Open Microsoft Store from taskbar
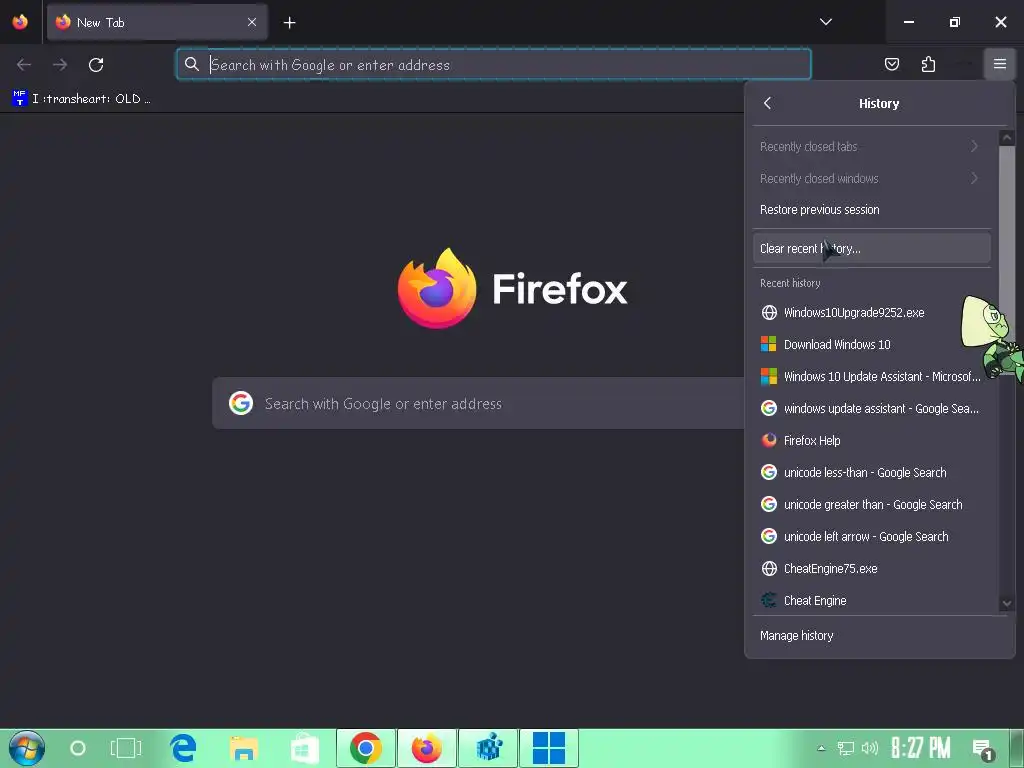This screenshot has width=1024, height=768. tap(304, 748)
